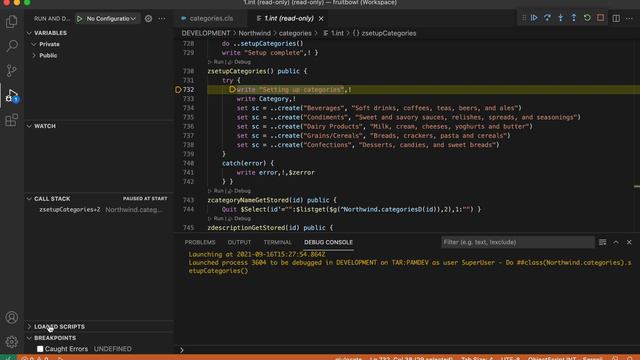Screen dimensions: 640x360
Task: Open the Accounts menu icon
Action: pyautogui.click(x=11, y=317)
